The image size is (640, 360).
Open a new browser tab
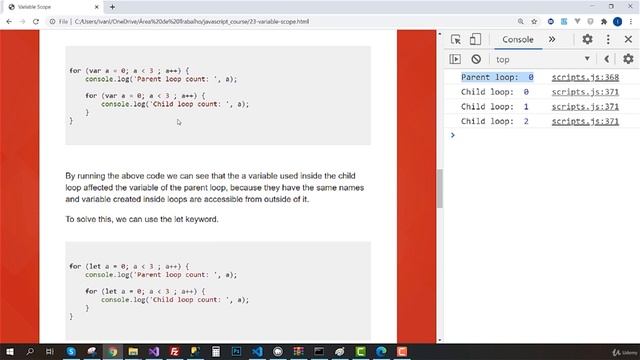[x=112, y=7]
